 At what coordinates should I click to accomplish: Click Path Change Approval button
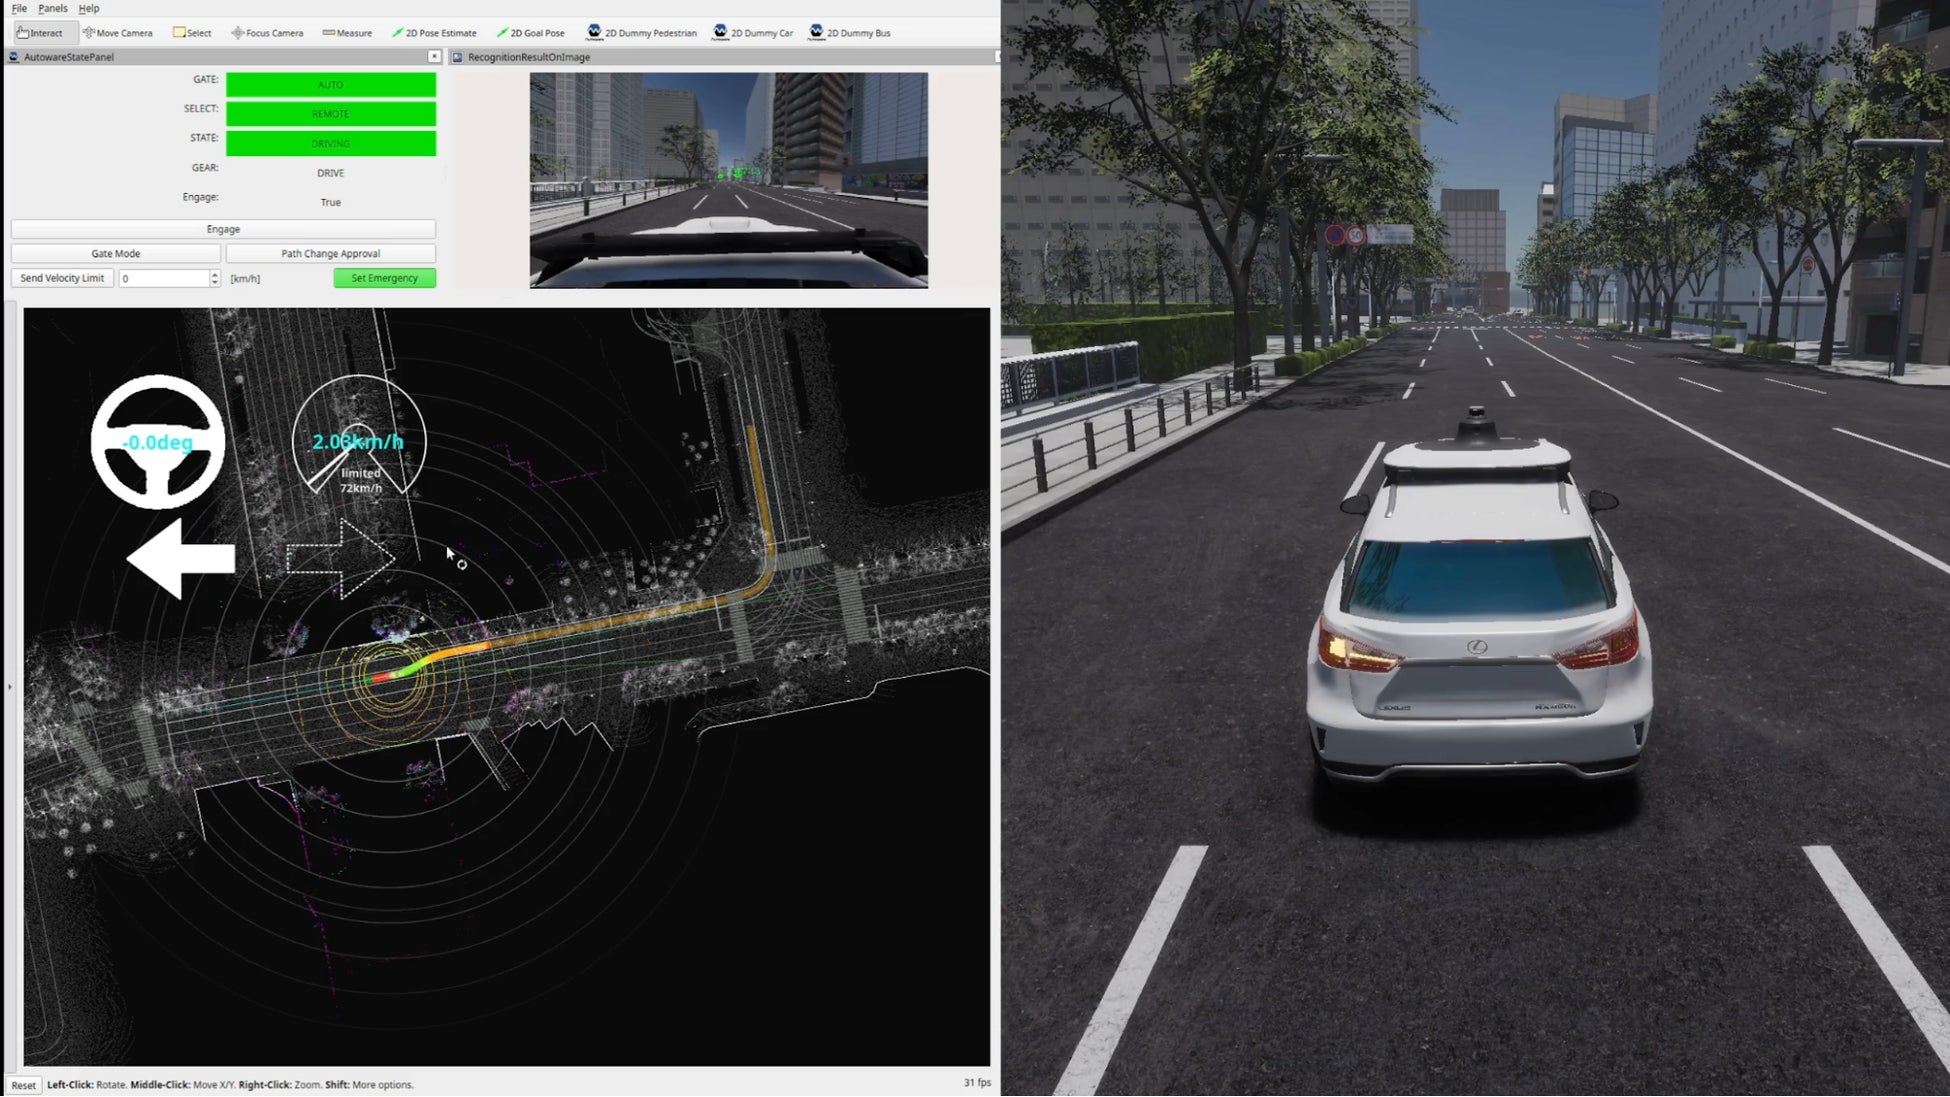(330, 254)
